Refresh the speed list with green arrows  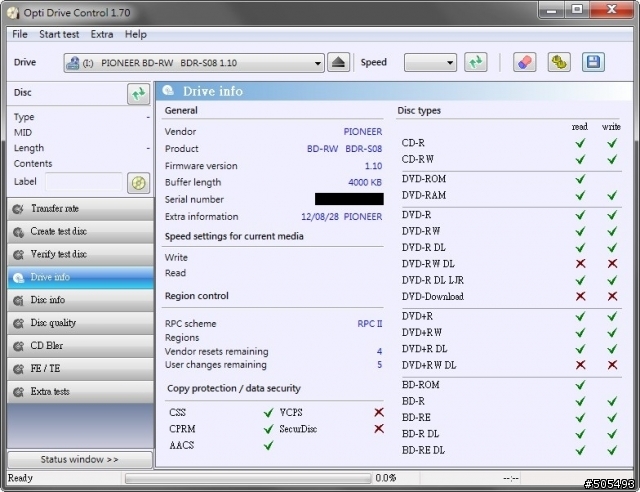[x=476, y=62]
